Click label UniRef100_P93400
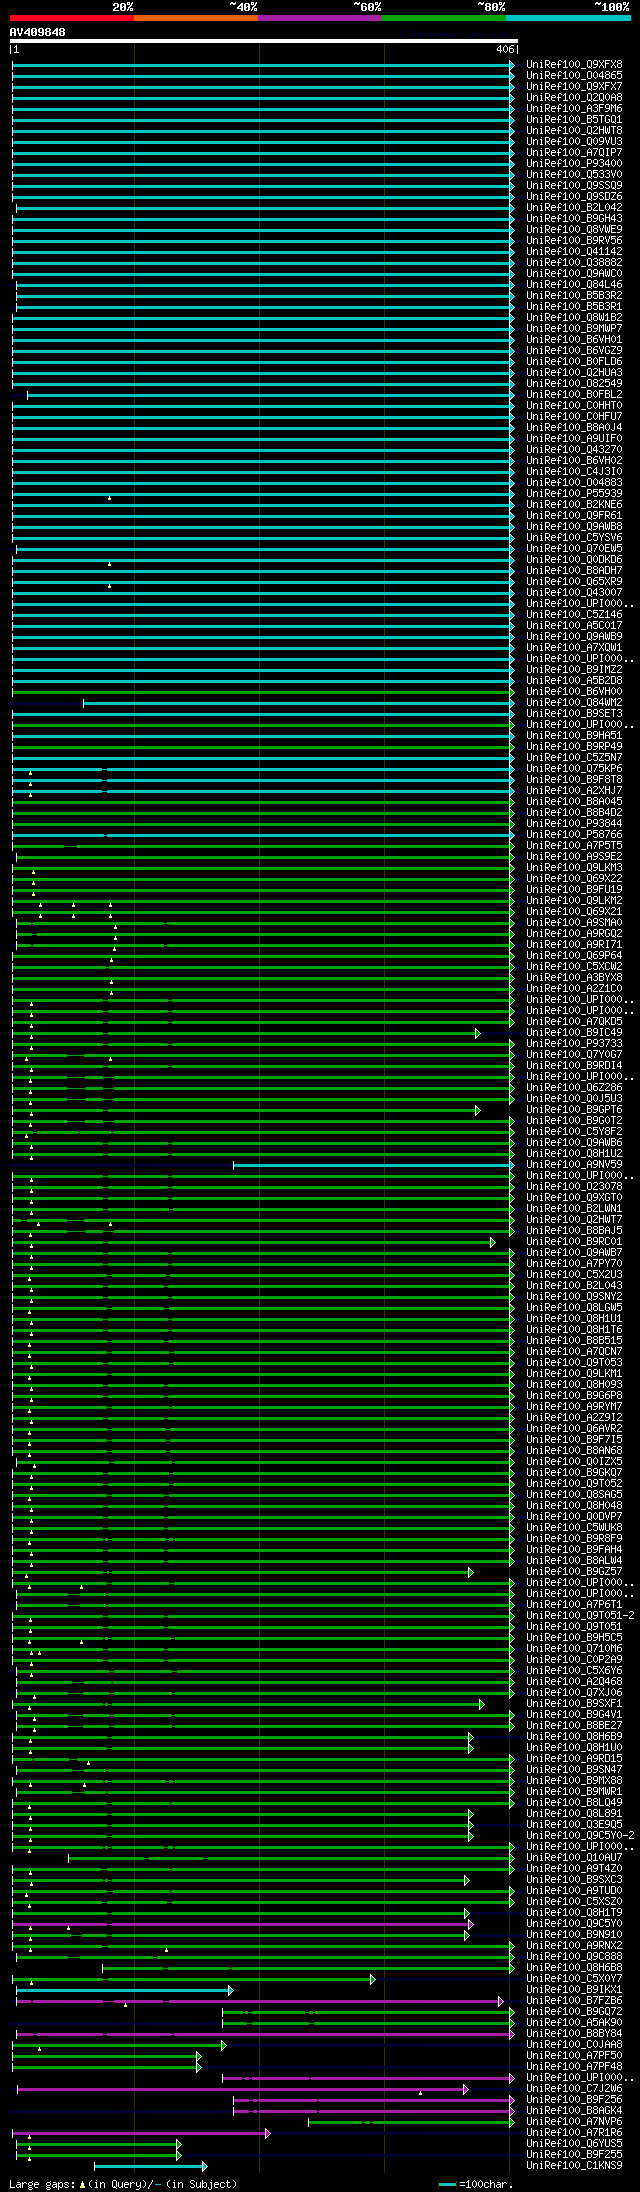 pyautogui.click(x=574, y=163)
